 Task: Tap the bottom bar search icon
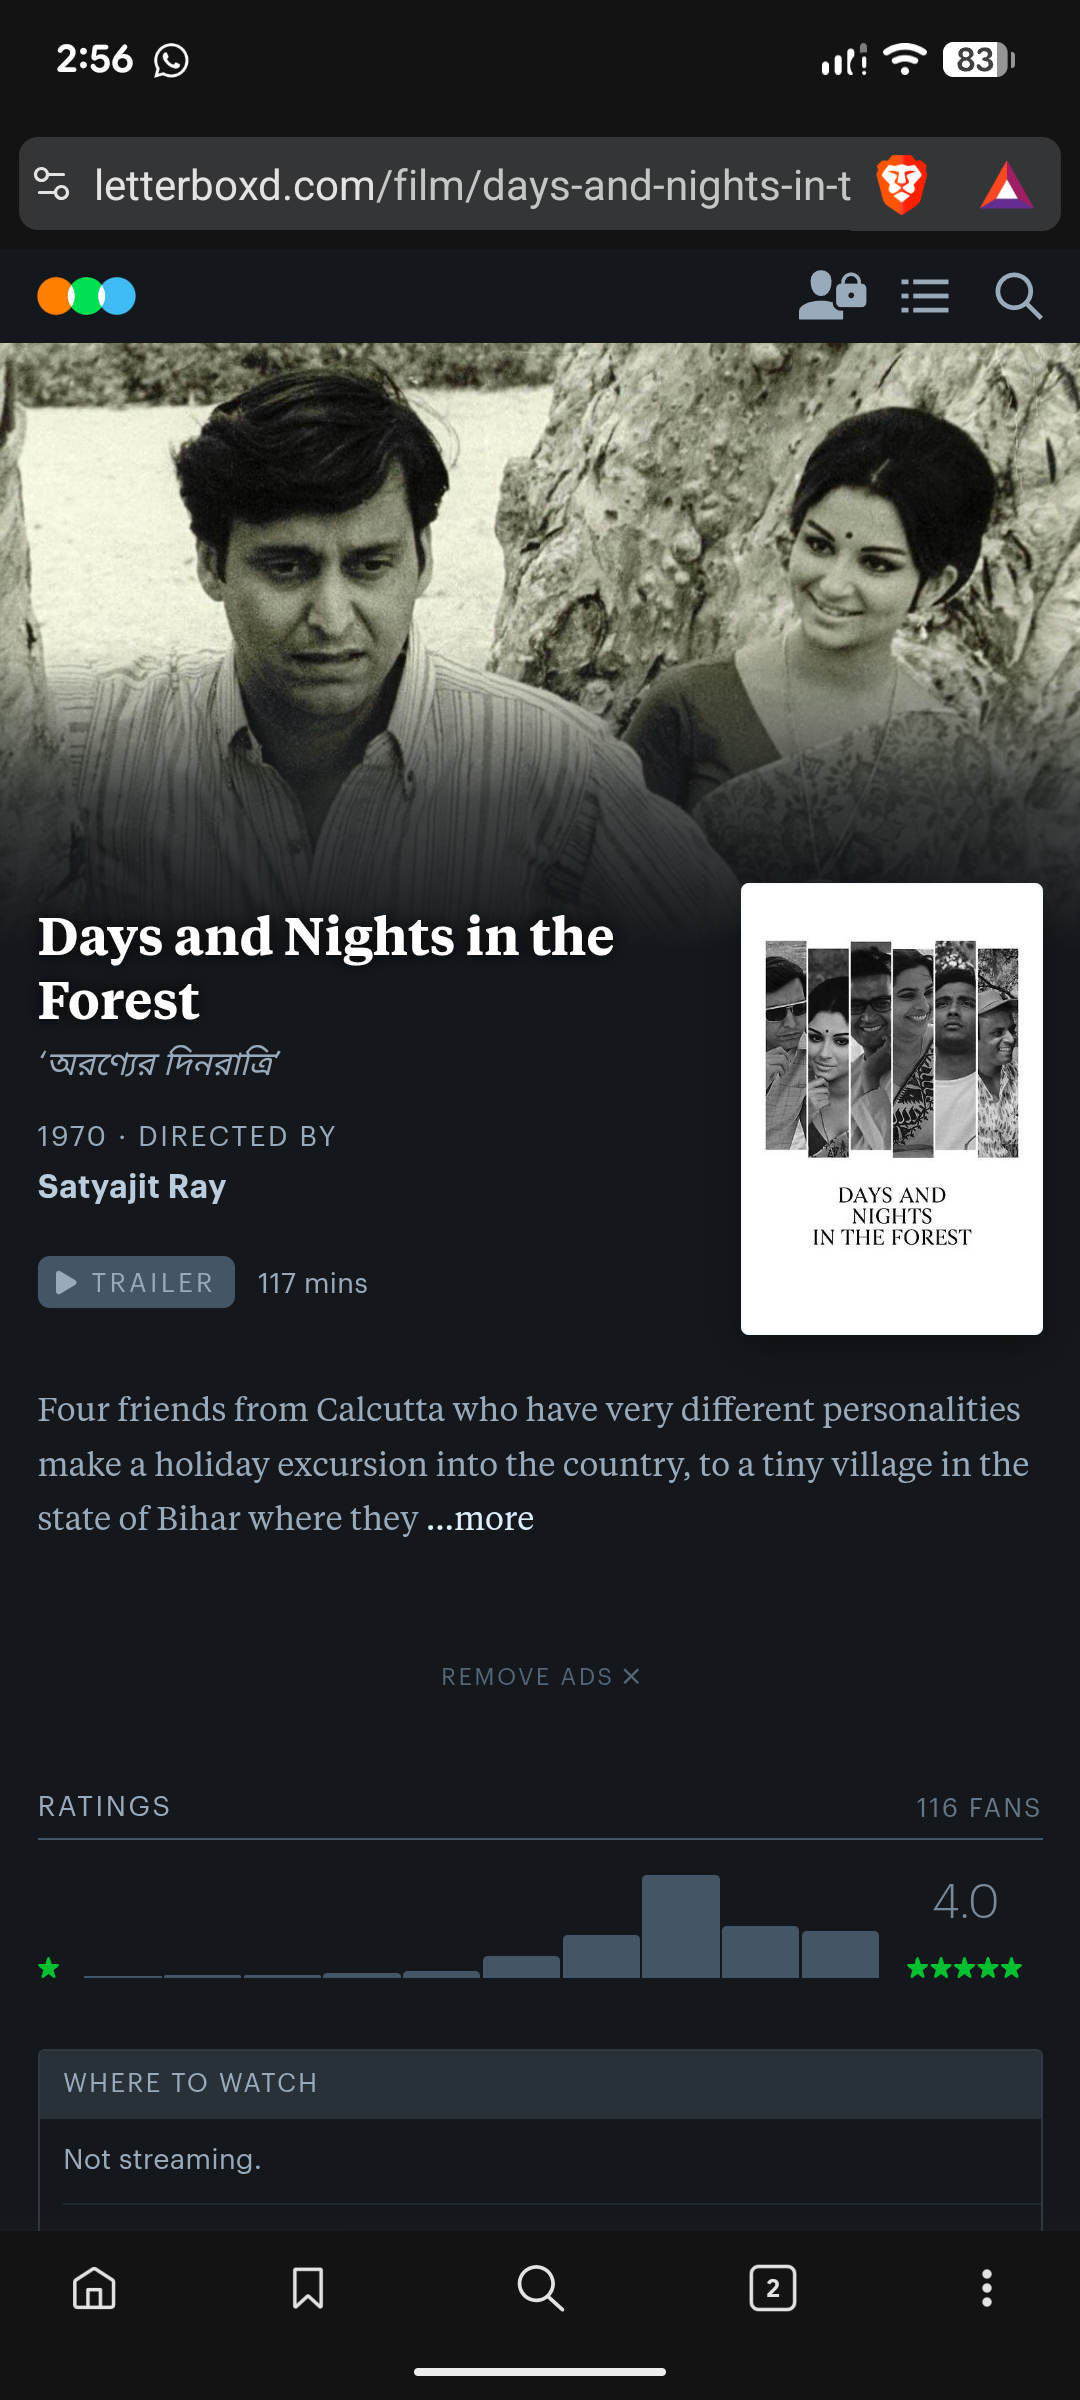(x=540, y=2288)
